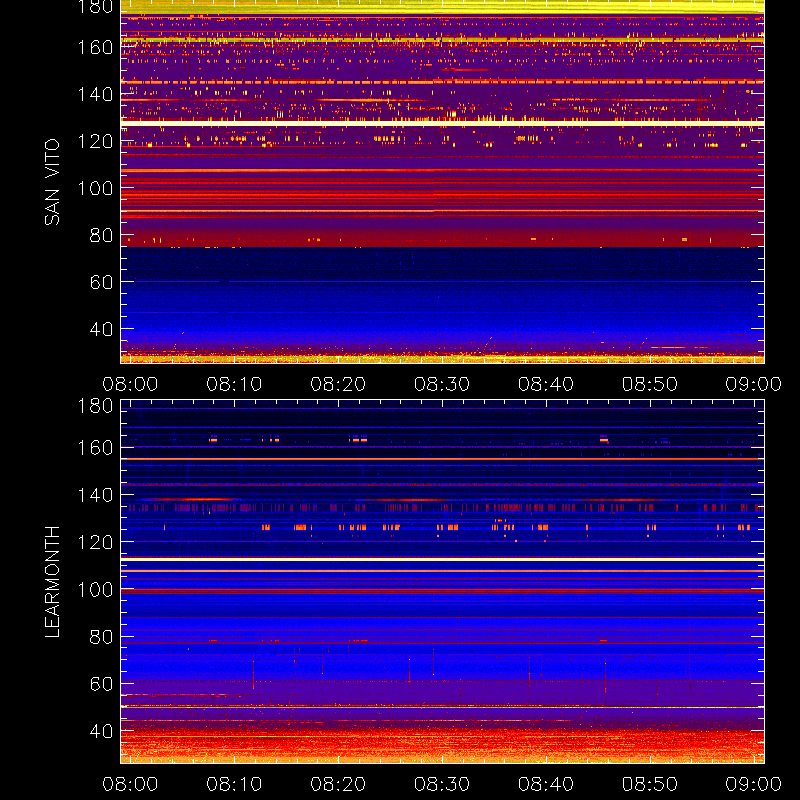Image resolution: width=800 pixels, height=800 pixels.
Task: Click the SAN VITO axis label
Action: 52,182
